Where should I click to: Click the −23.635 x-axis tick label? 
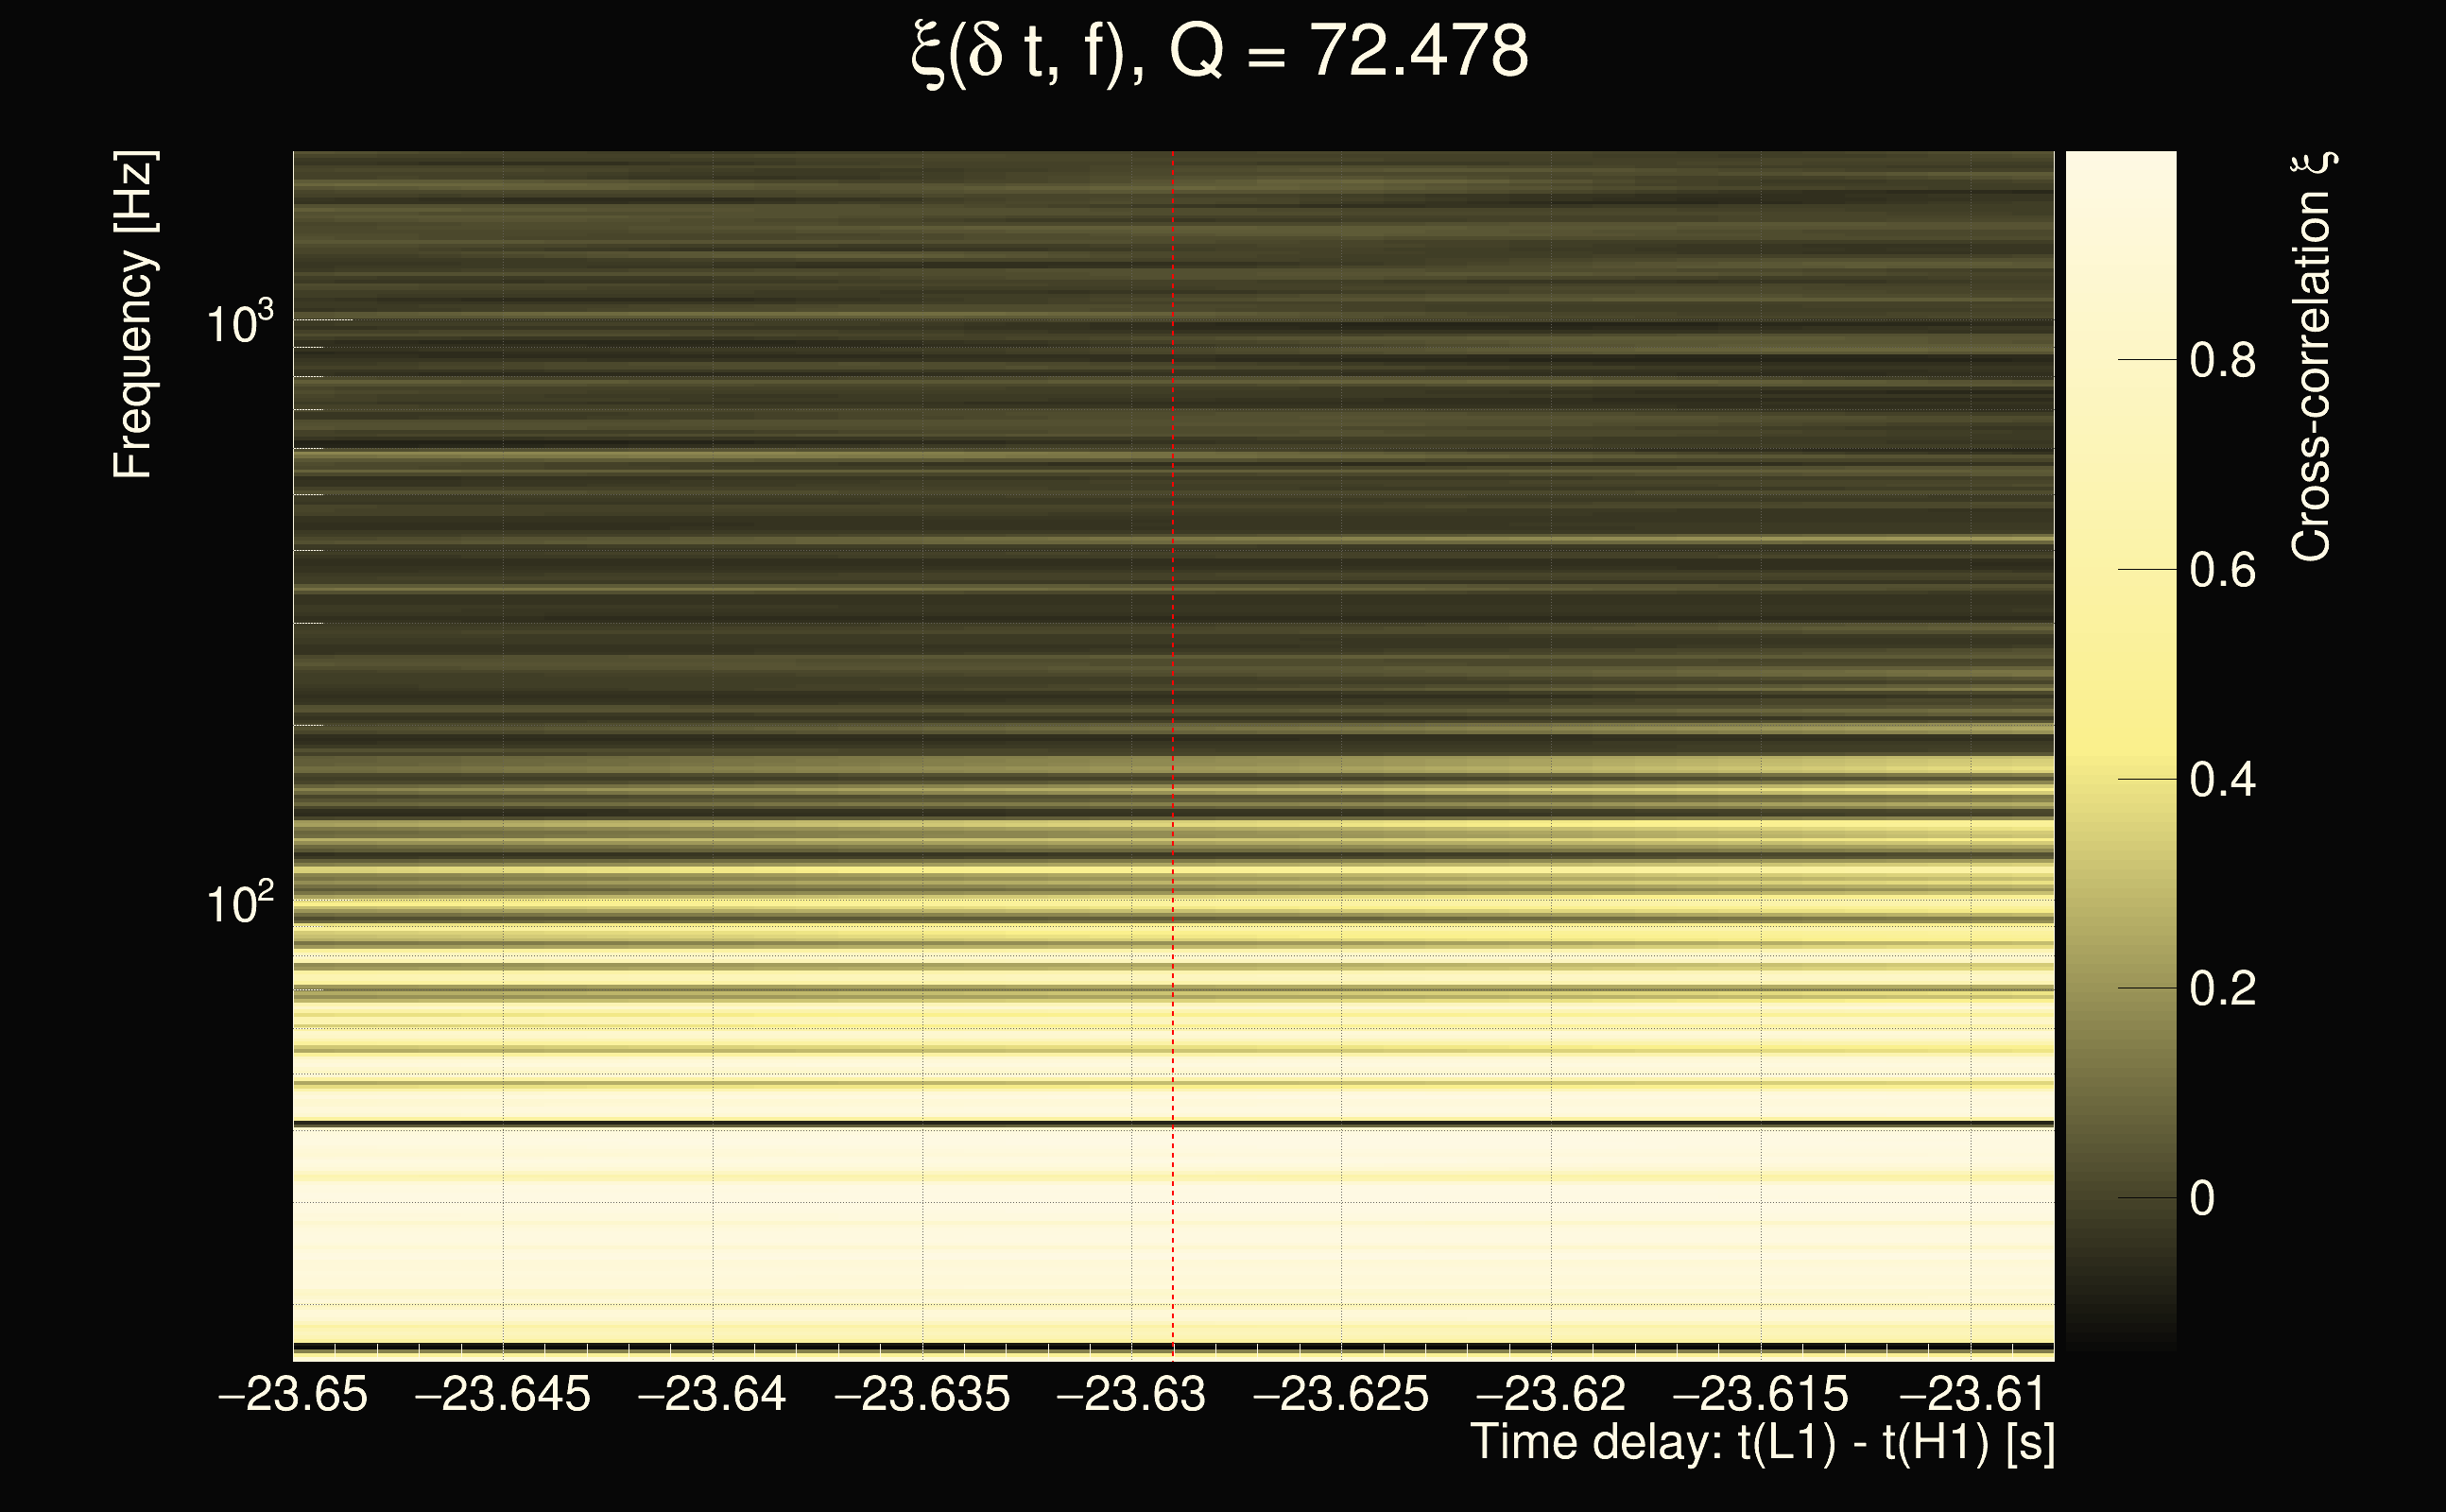coord(922,1394)
